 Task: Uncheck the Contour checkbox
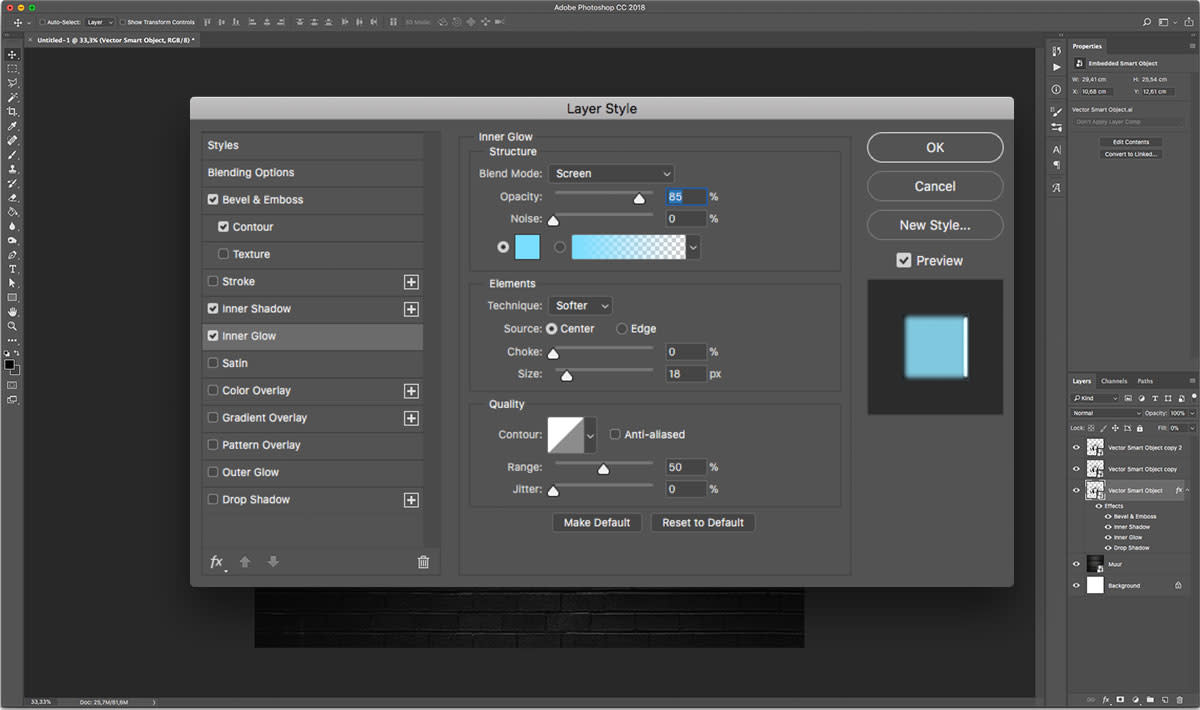(x=223, y=227)
